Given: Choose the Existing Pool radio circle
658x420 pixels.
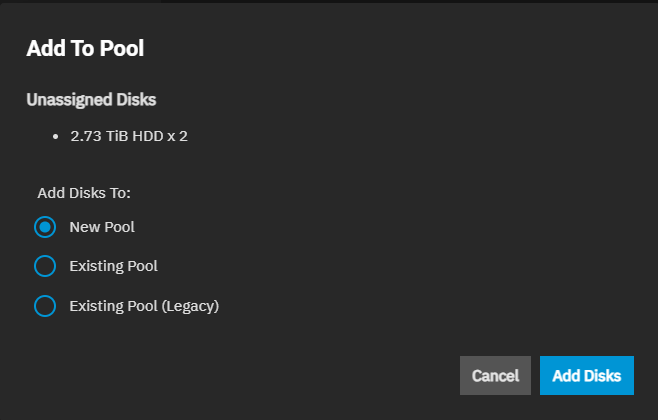Looking at the screenshot, I should (45, 266).
